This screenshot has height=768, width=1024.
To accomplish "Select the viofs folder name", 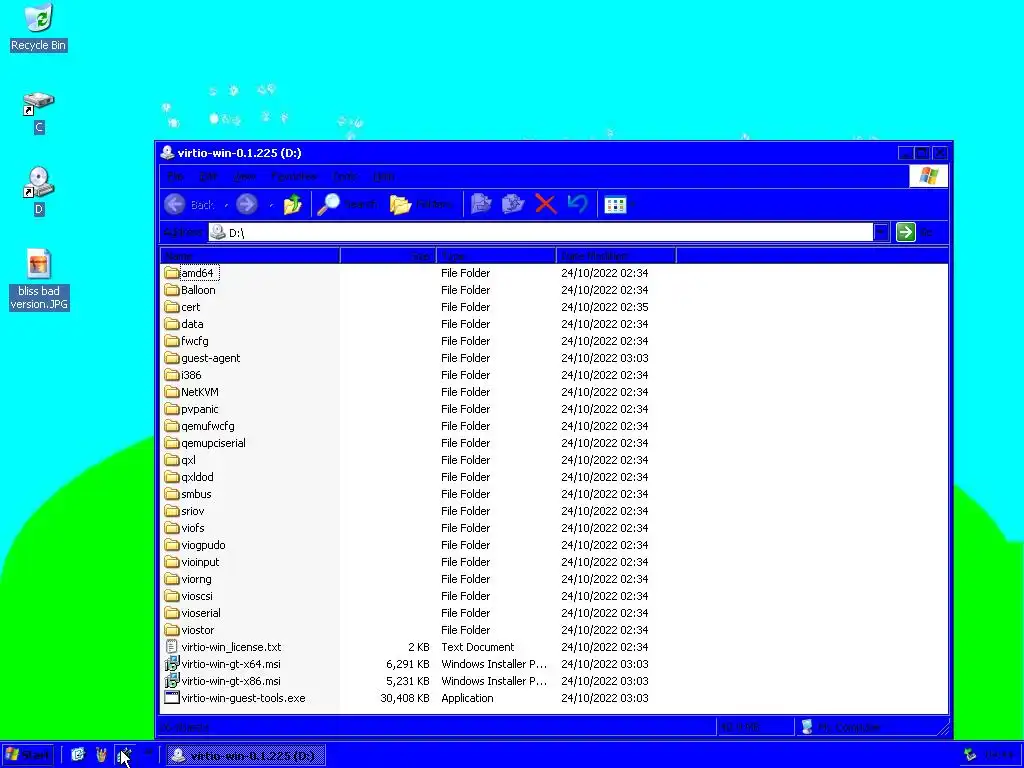I will tap(193, 528).
